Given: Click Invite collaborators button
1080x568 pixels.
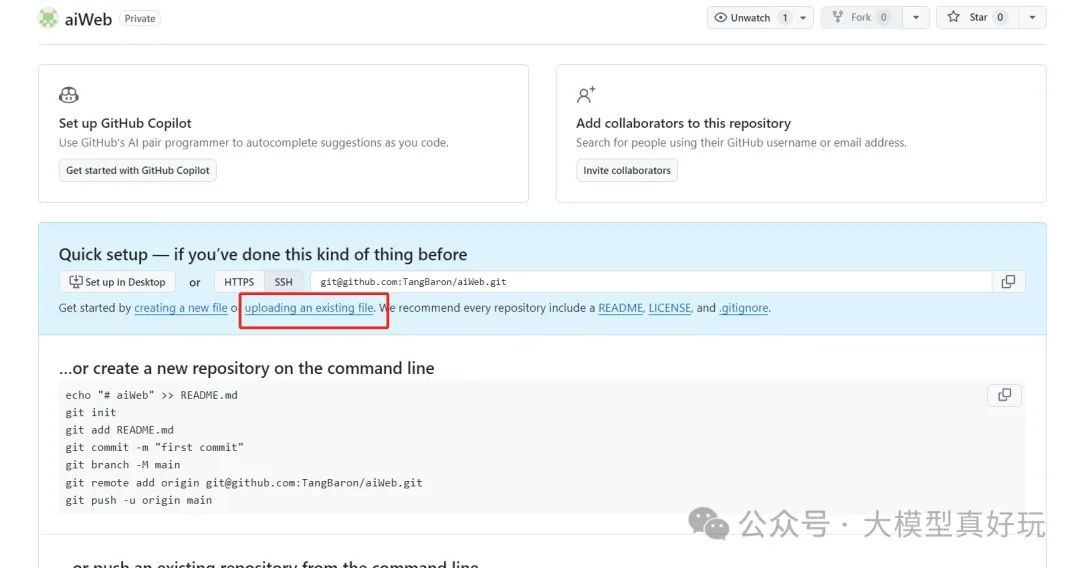Looking at the screenshot, I should 627,170.
